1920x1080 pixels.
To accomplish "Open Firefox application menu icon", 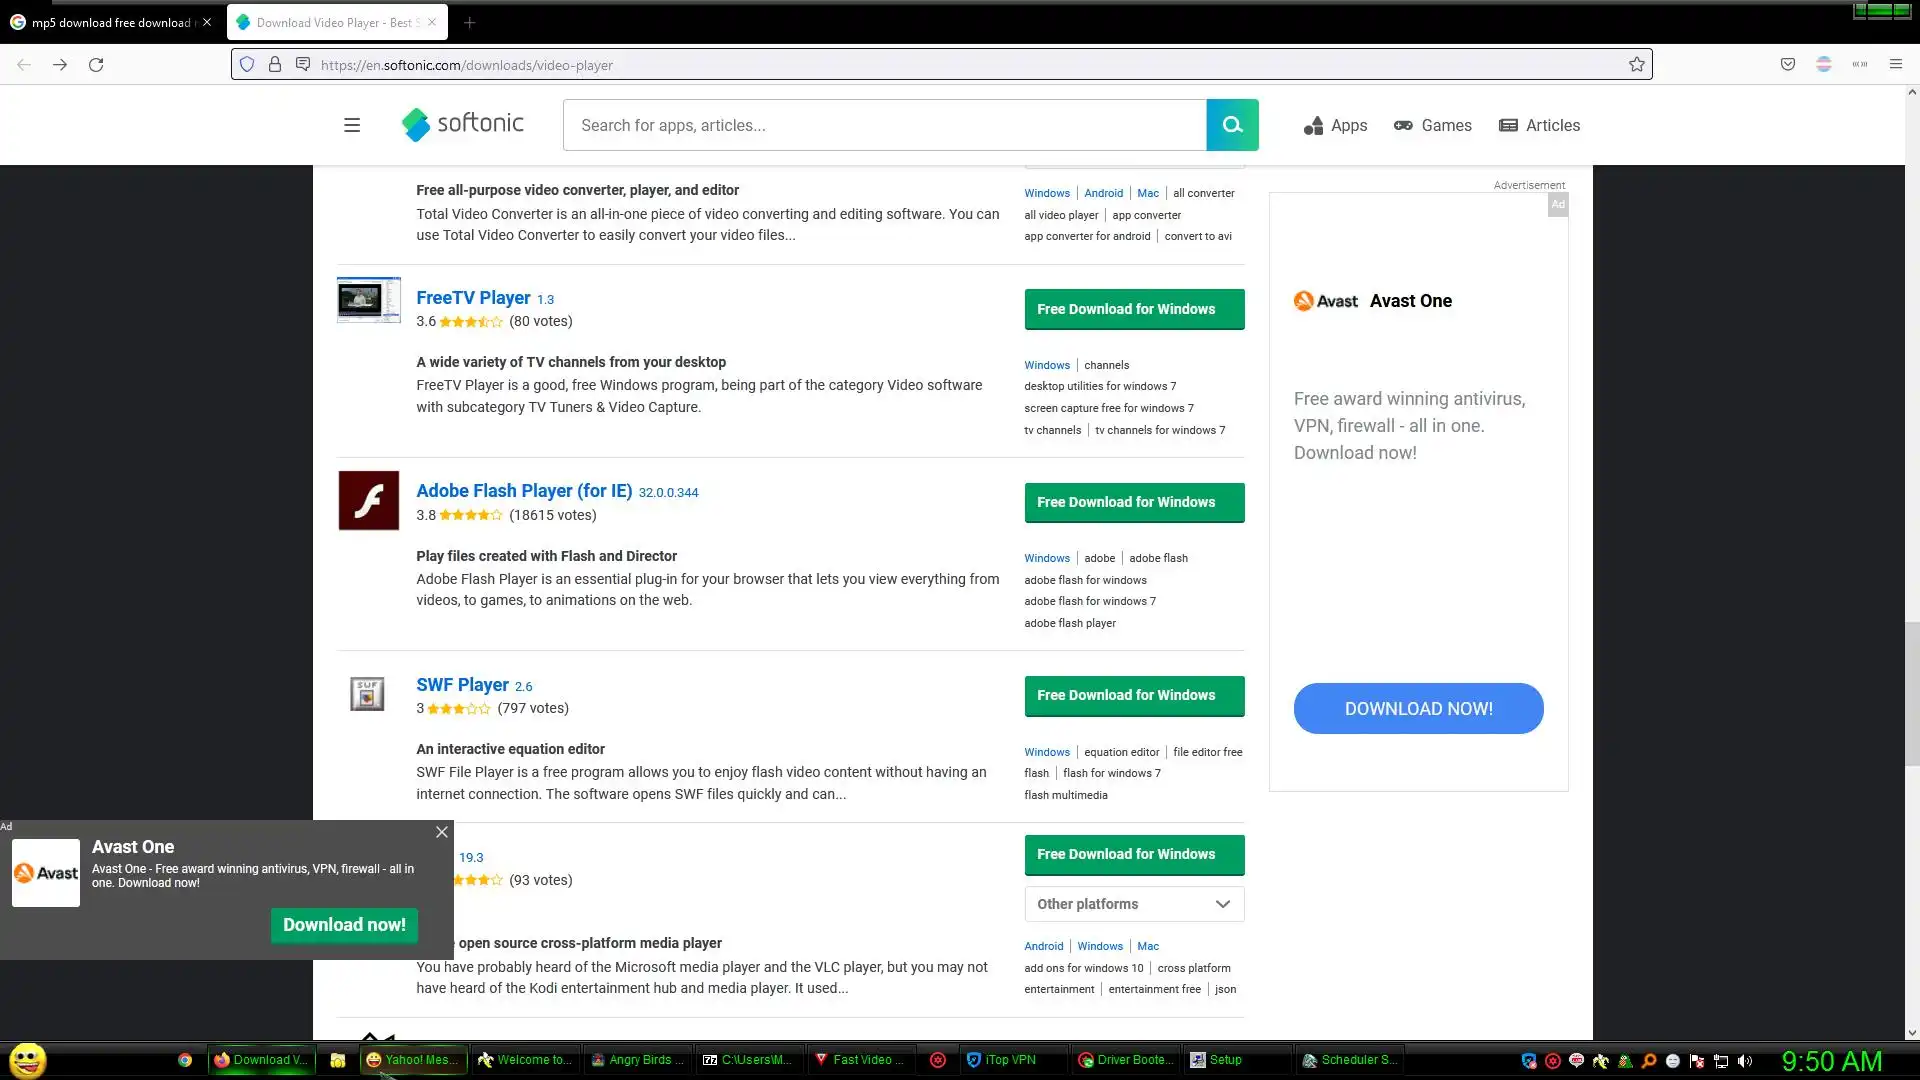I will [x=1895, y=65].
